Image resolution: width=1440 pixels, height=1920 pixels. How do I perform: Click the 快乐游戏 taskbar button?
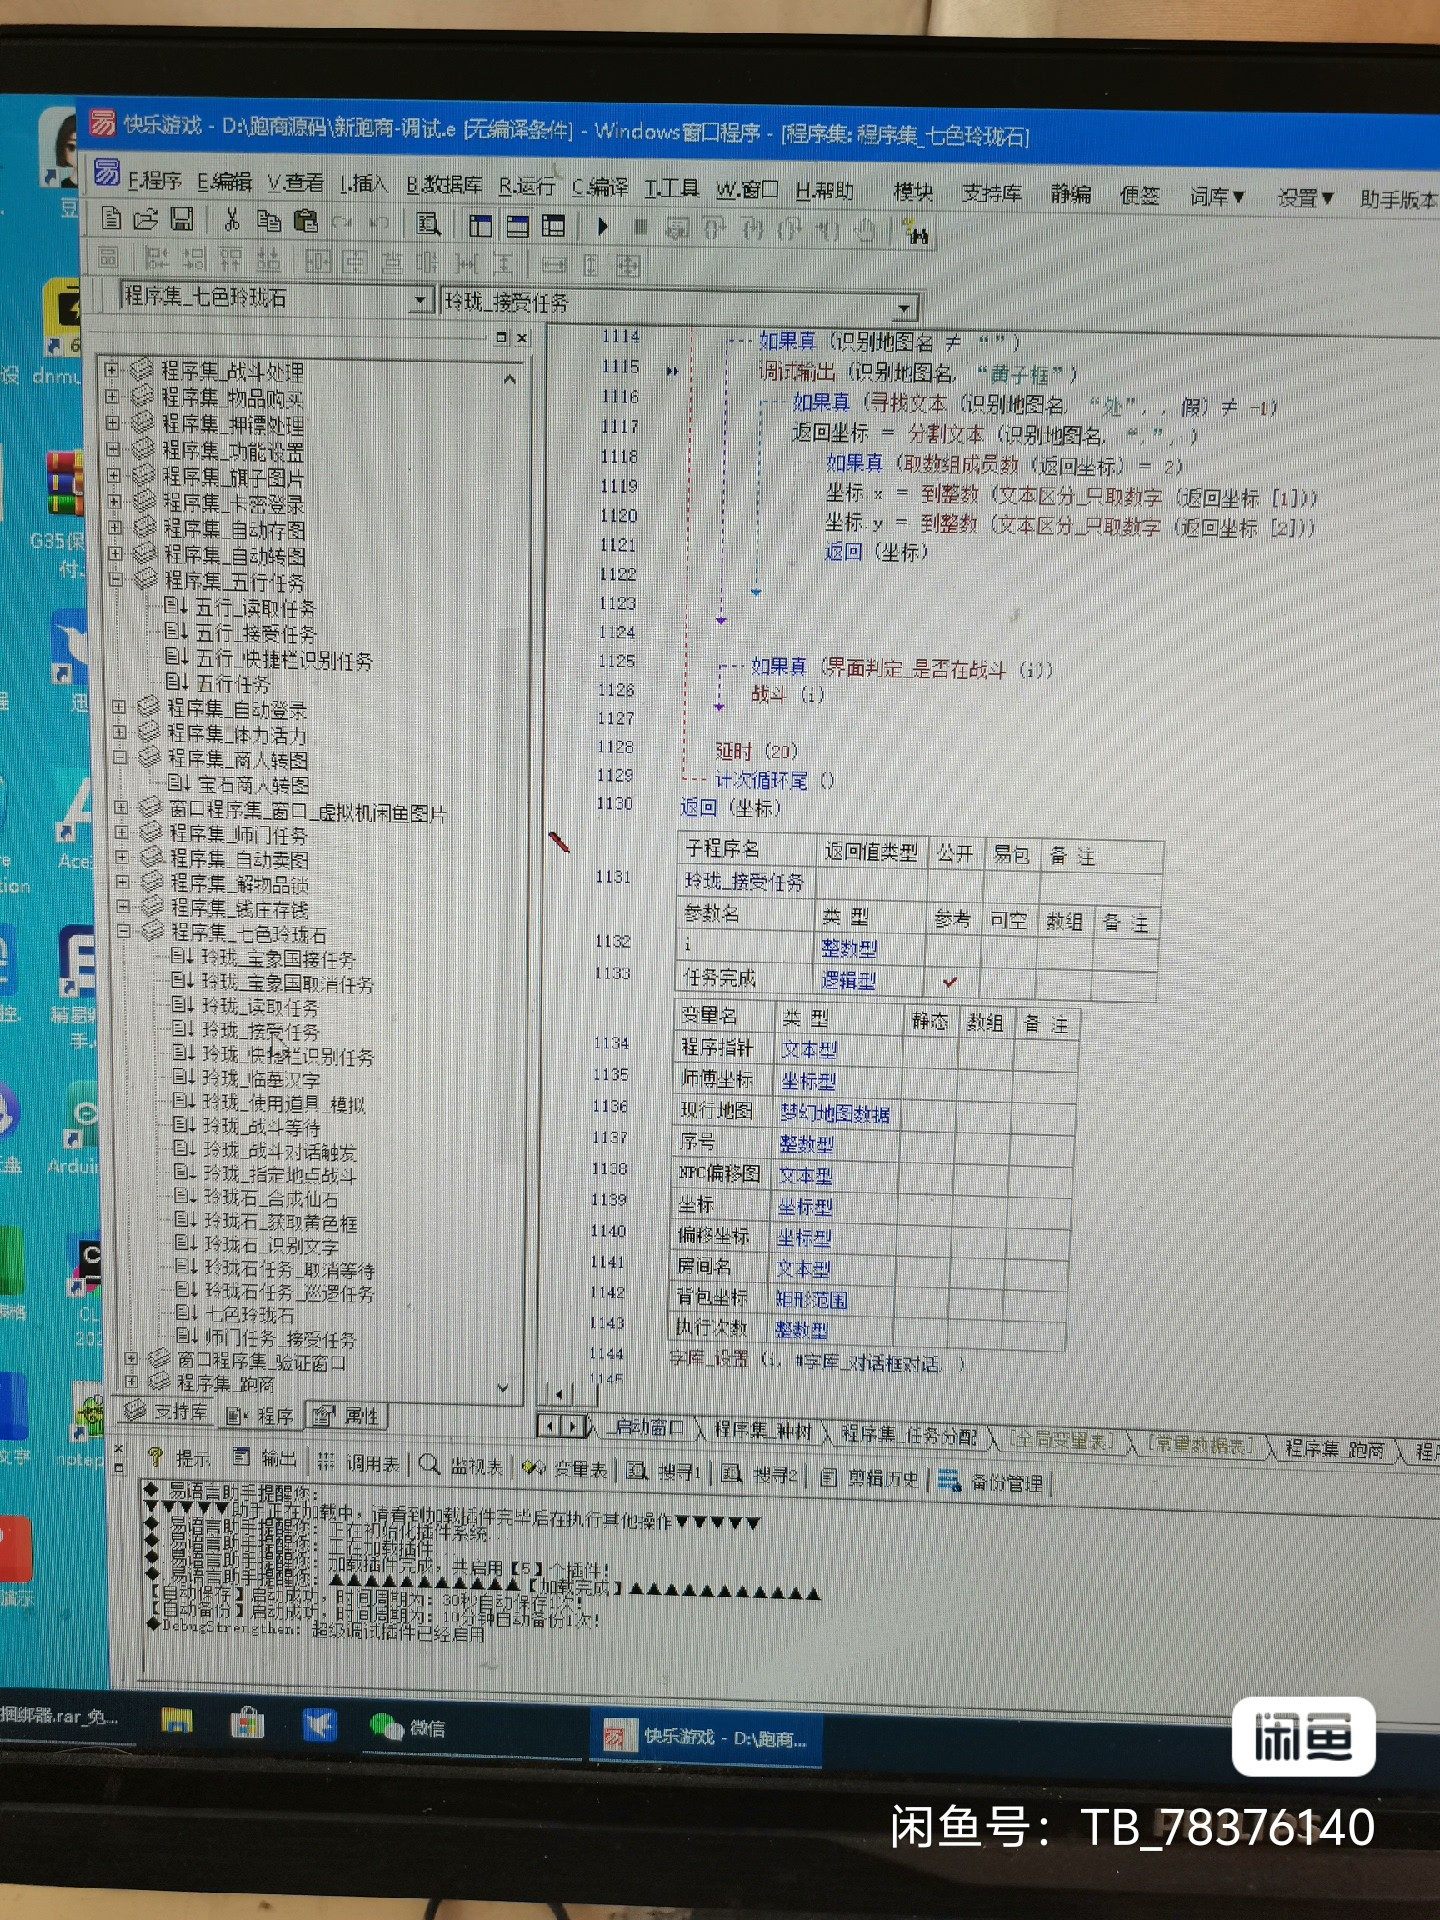(x=705, y=1737)
